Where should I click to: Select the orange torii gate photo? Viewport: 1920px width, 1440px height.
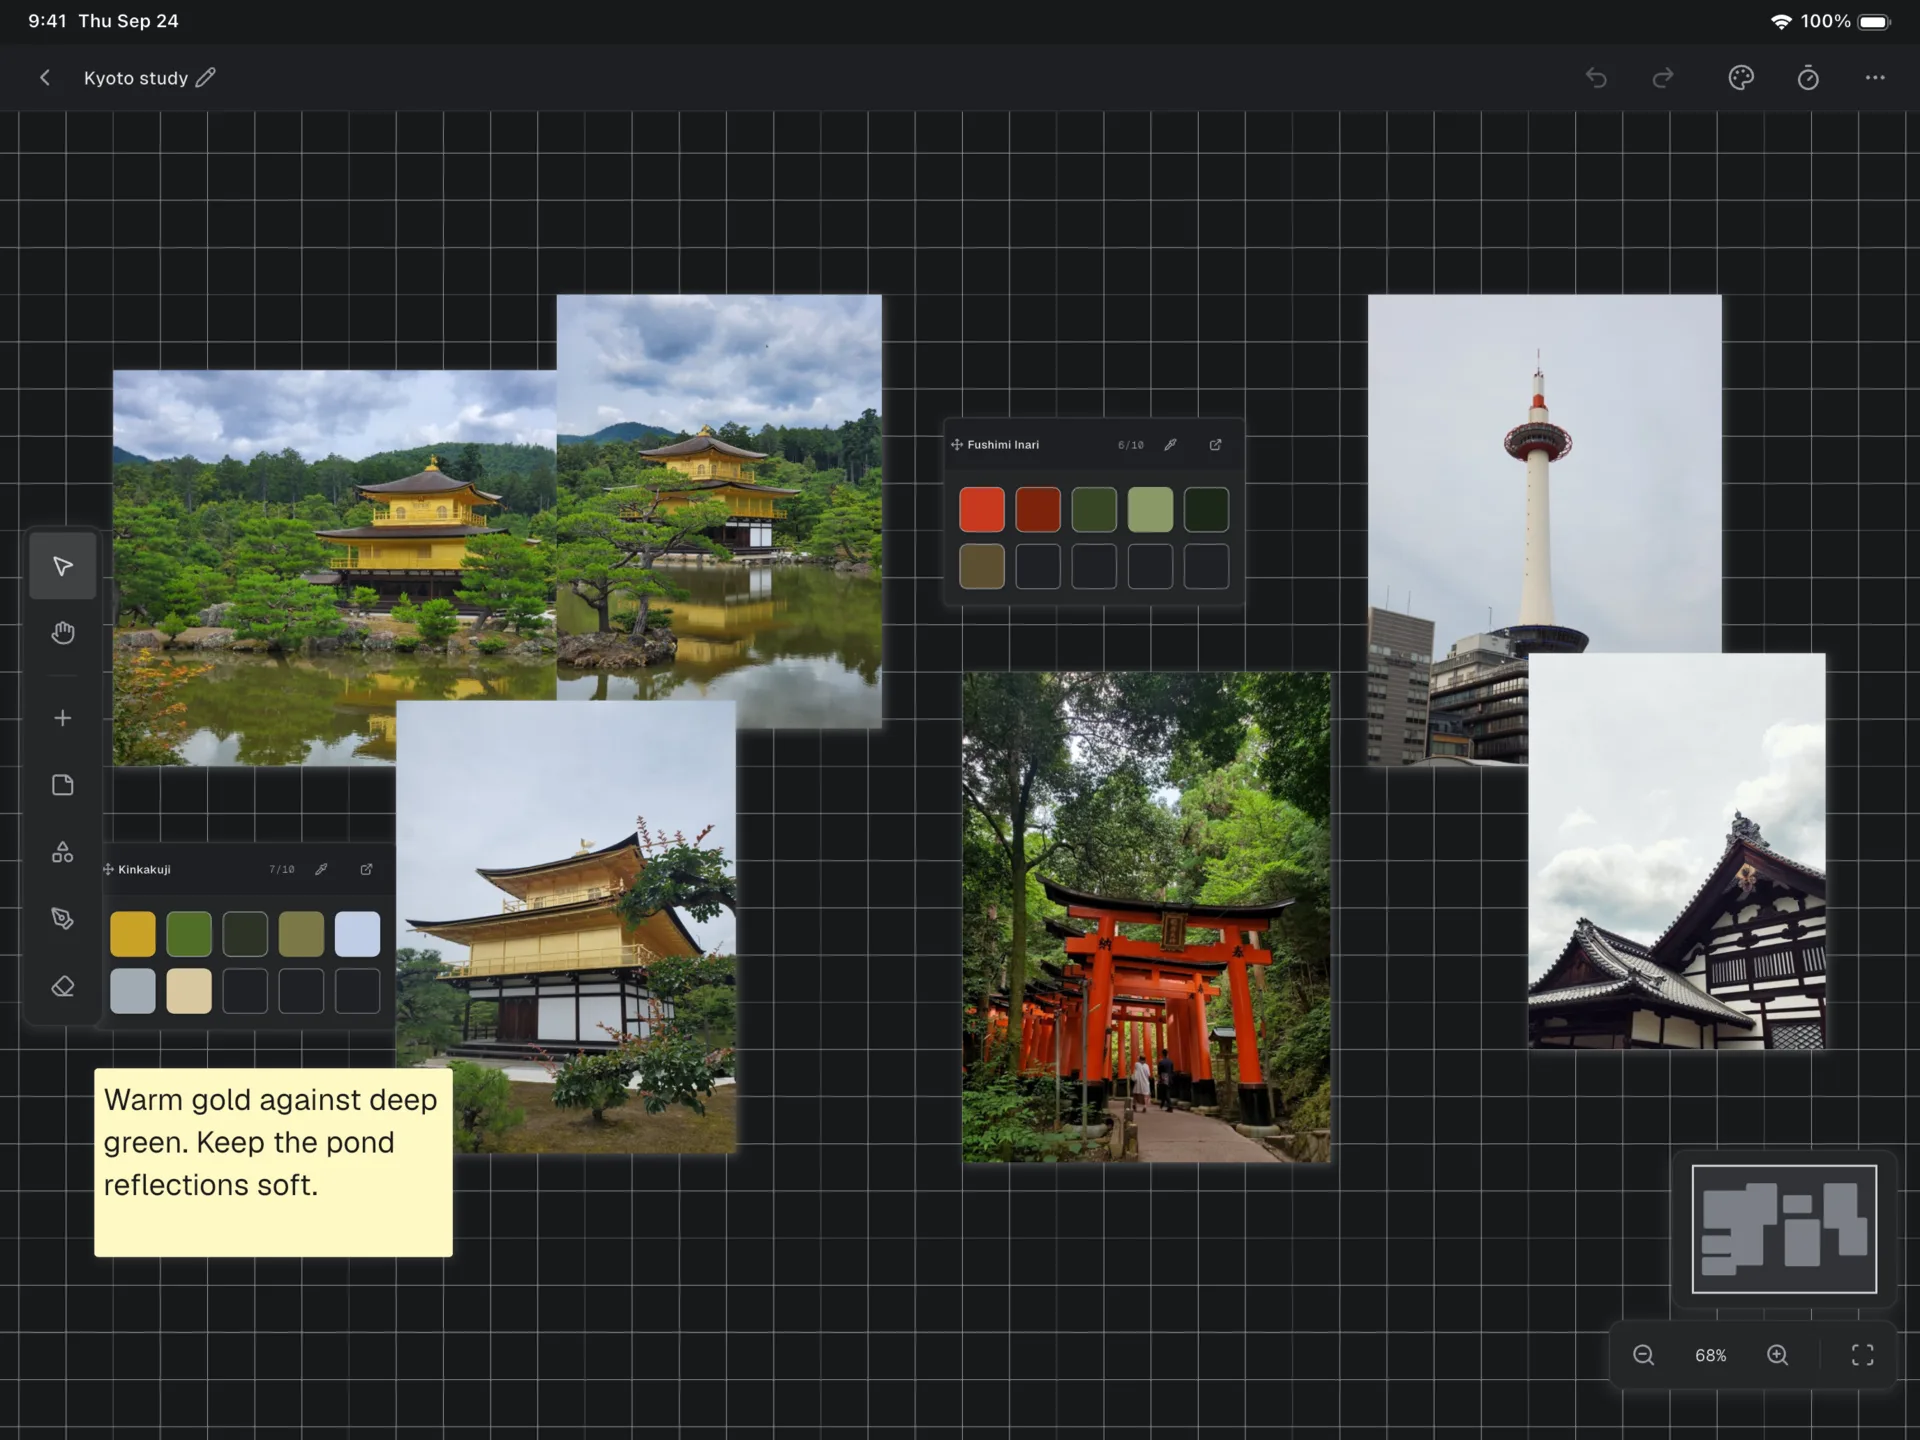tap(1146, 917)
